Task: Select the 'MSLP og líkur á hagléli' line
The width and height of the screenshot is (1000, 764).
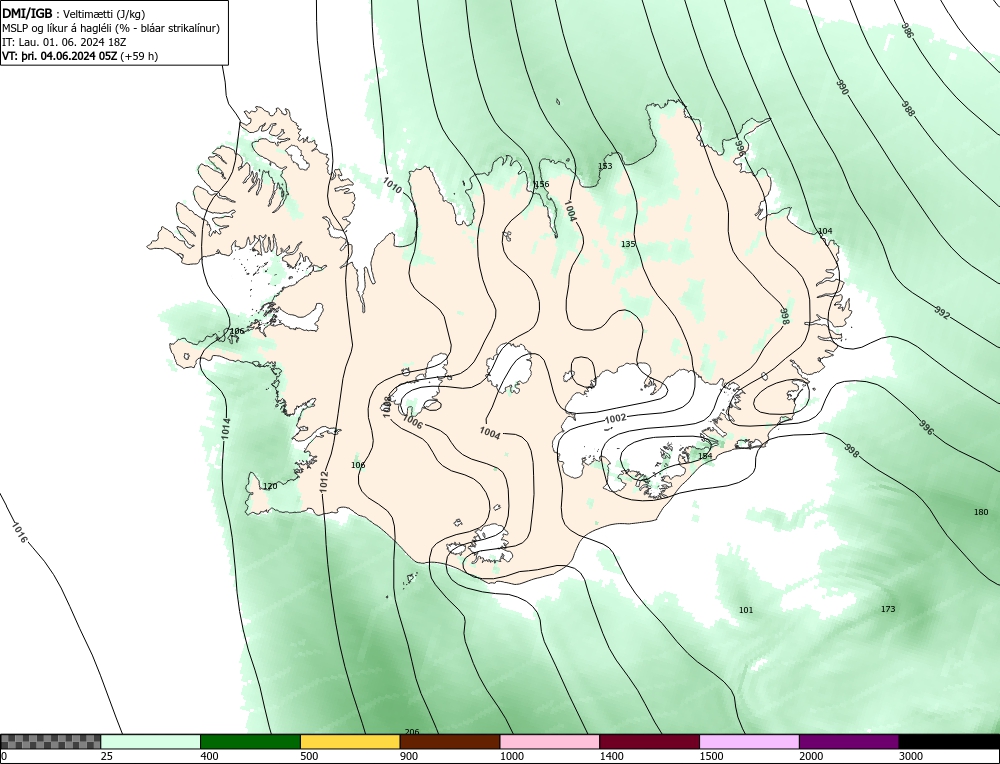Action: (x=111, y=28)
